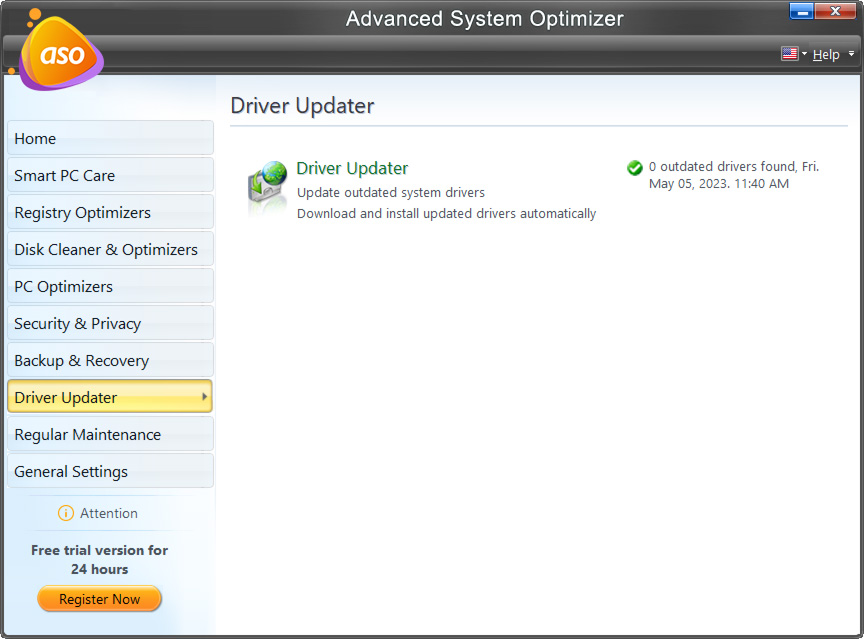Close the Advanced System Optimizer window

tap(835, 11)
